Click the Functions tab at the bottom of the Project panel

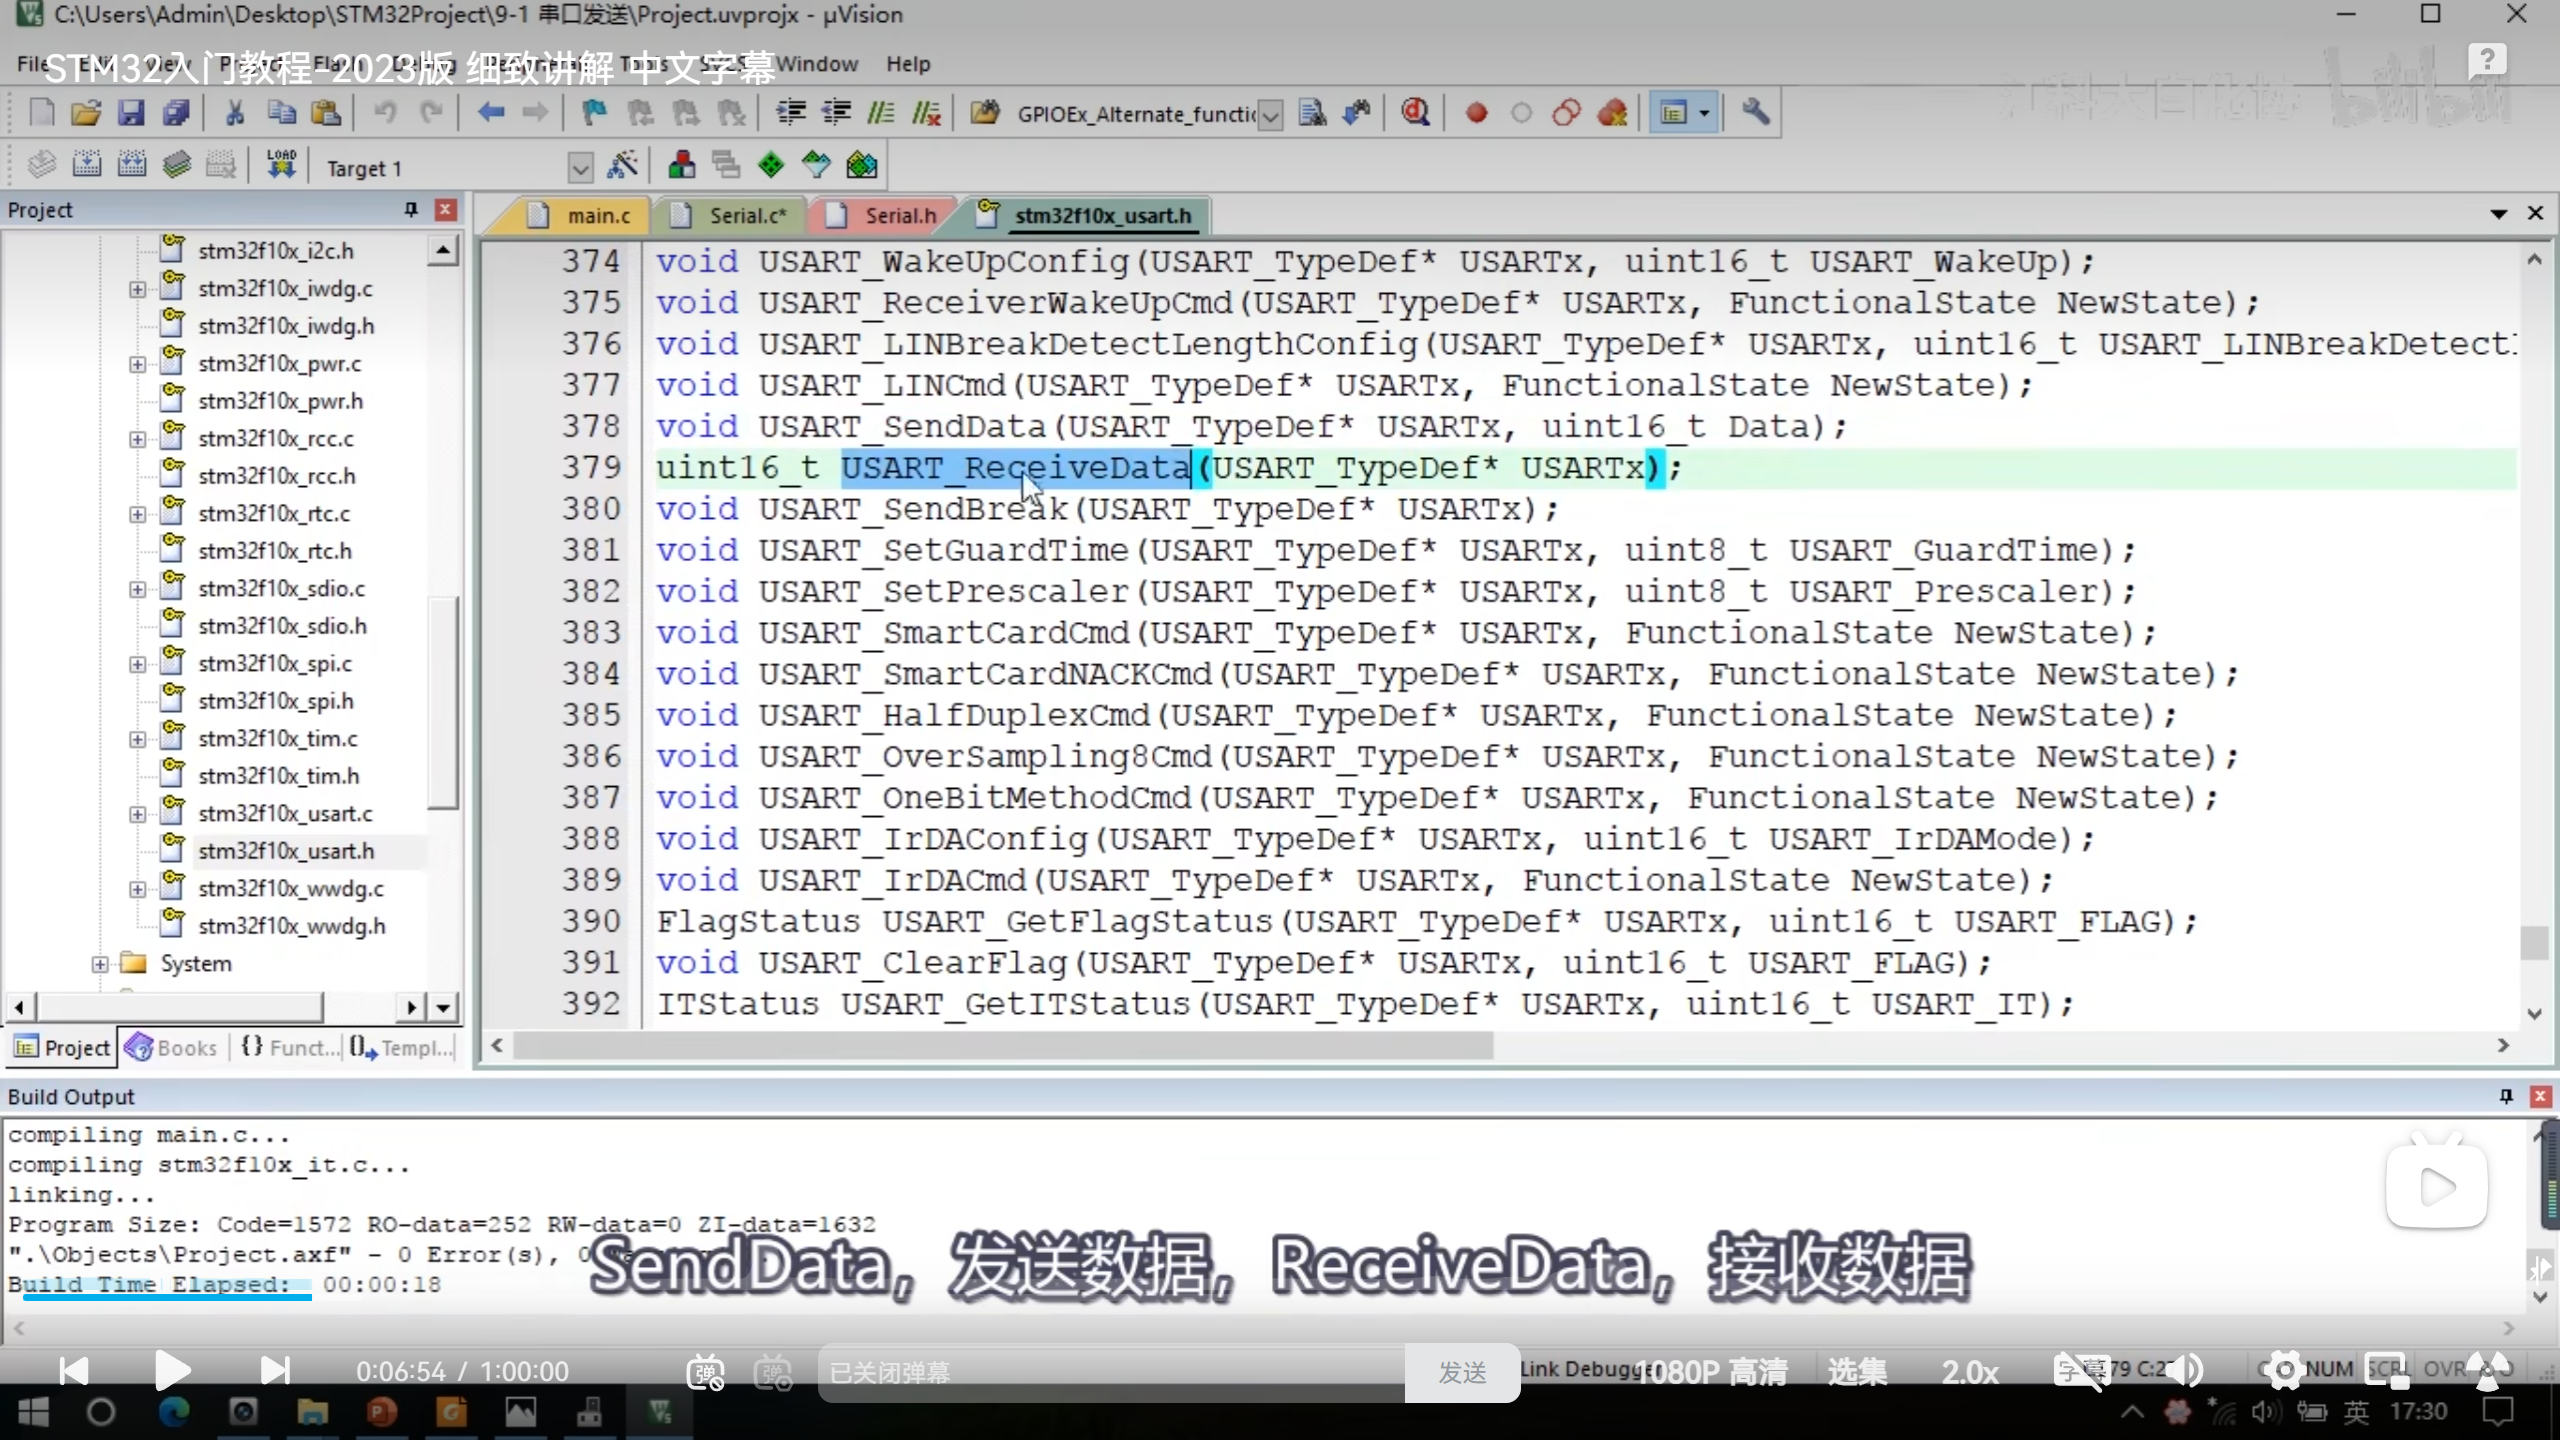[290, 1047]
